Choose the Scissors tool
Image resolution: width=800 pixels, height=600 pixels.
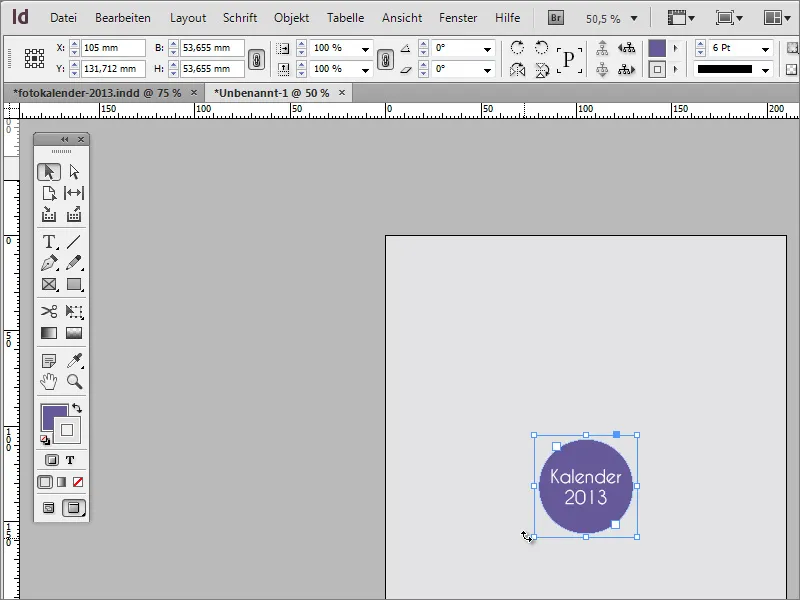pyautogui.click(x=48, y=312)
